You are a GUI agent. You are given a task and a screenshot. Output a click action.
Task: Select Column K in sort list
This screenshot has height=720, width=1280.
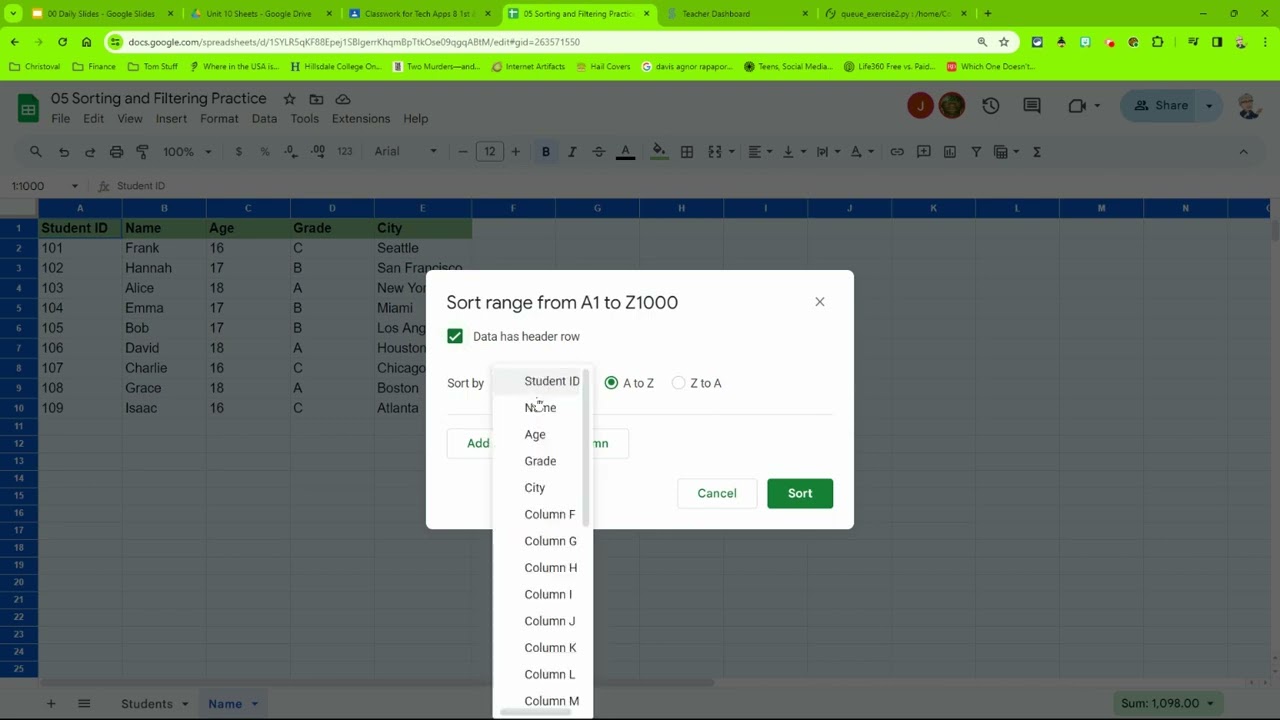click(x=550, y=648)
